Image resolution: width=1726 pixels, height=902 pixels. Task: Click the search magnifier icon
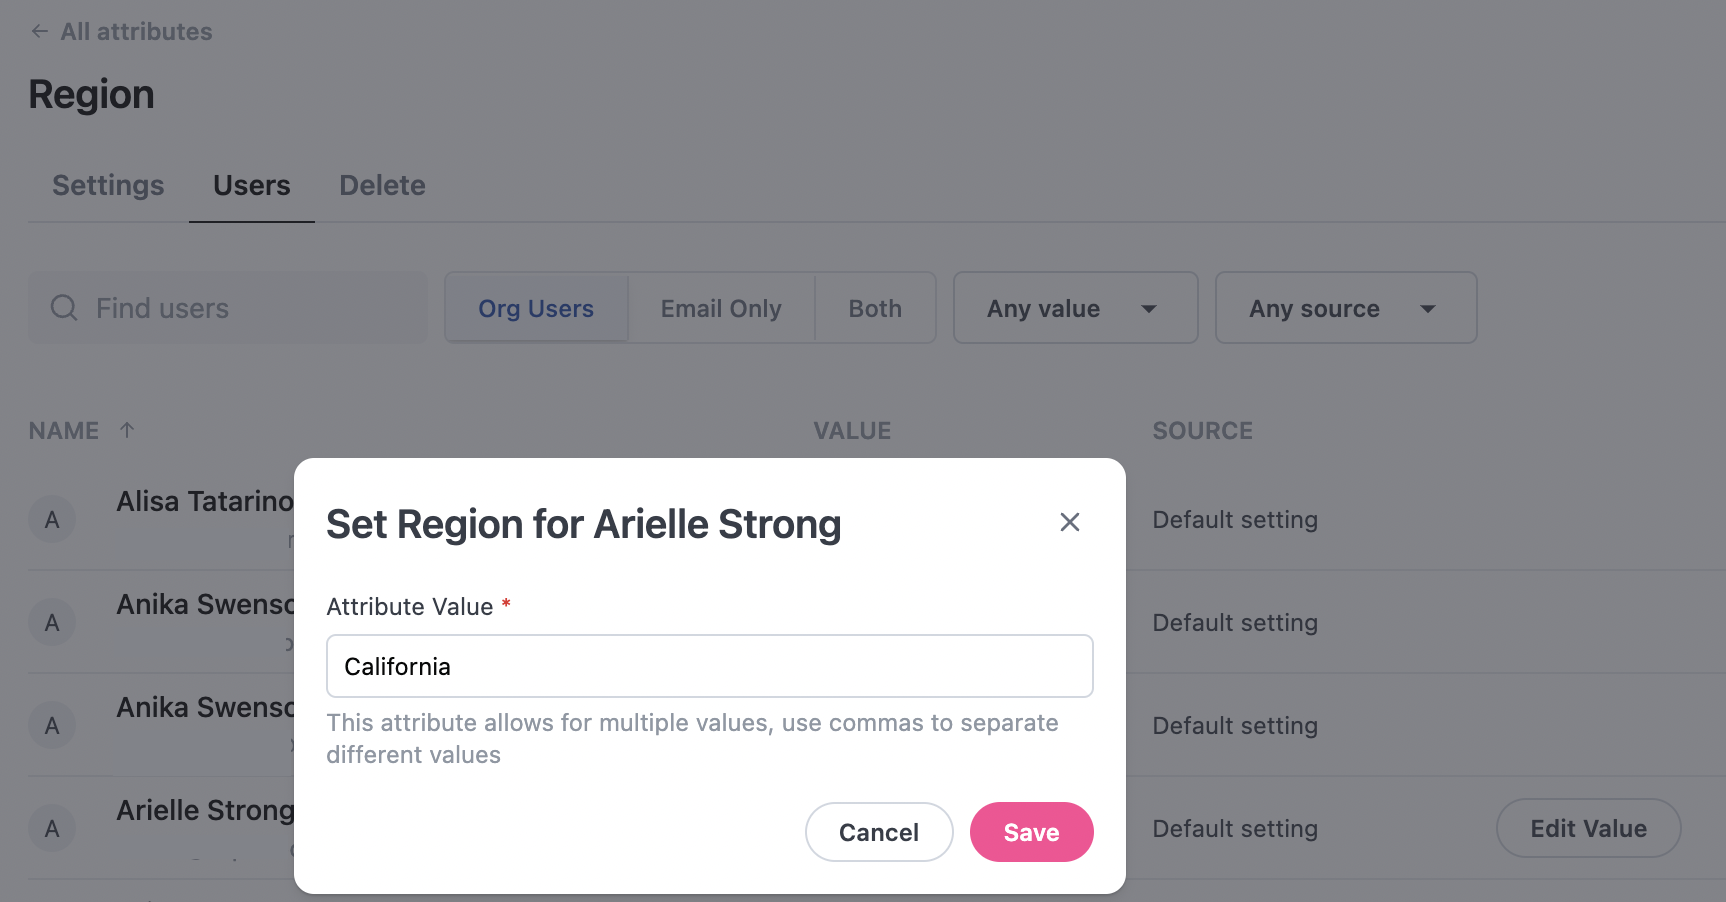click(64, 308)
